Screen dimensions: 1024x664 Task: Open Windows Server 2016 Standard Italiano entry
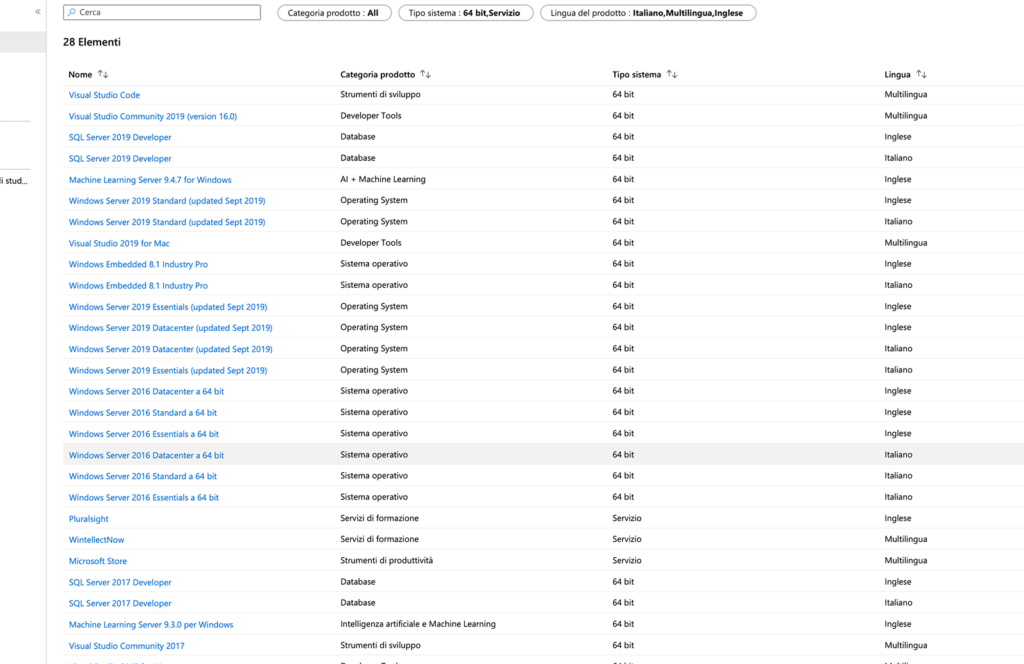pos(142,476)
